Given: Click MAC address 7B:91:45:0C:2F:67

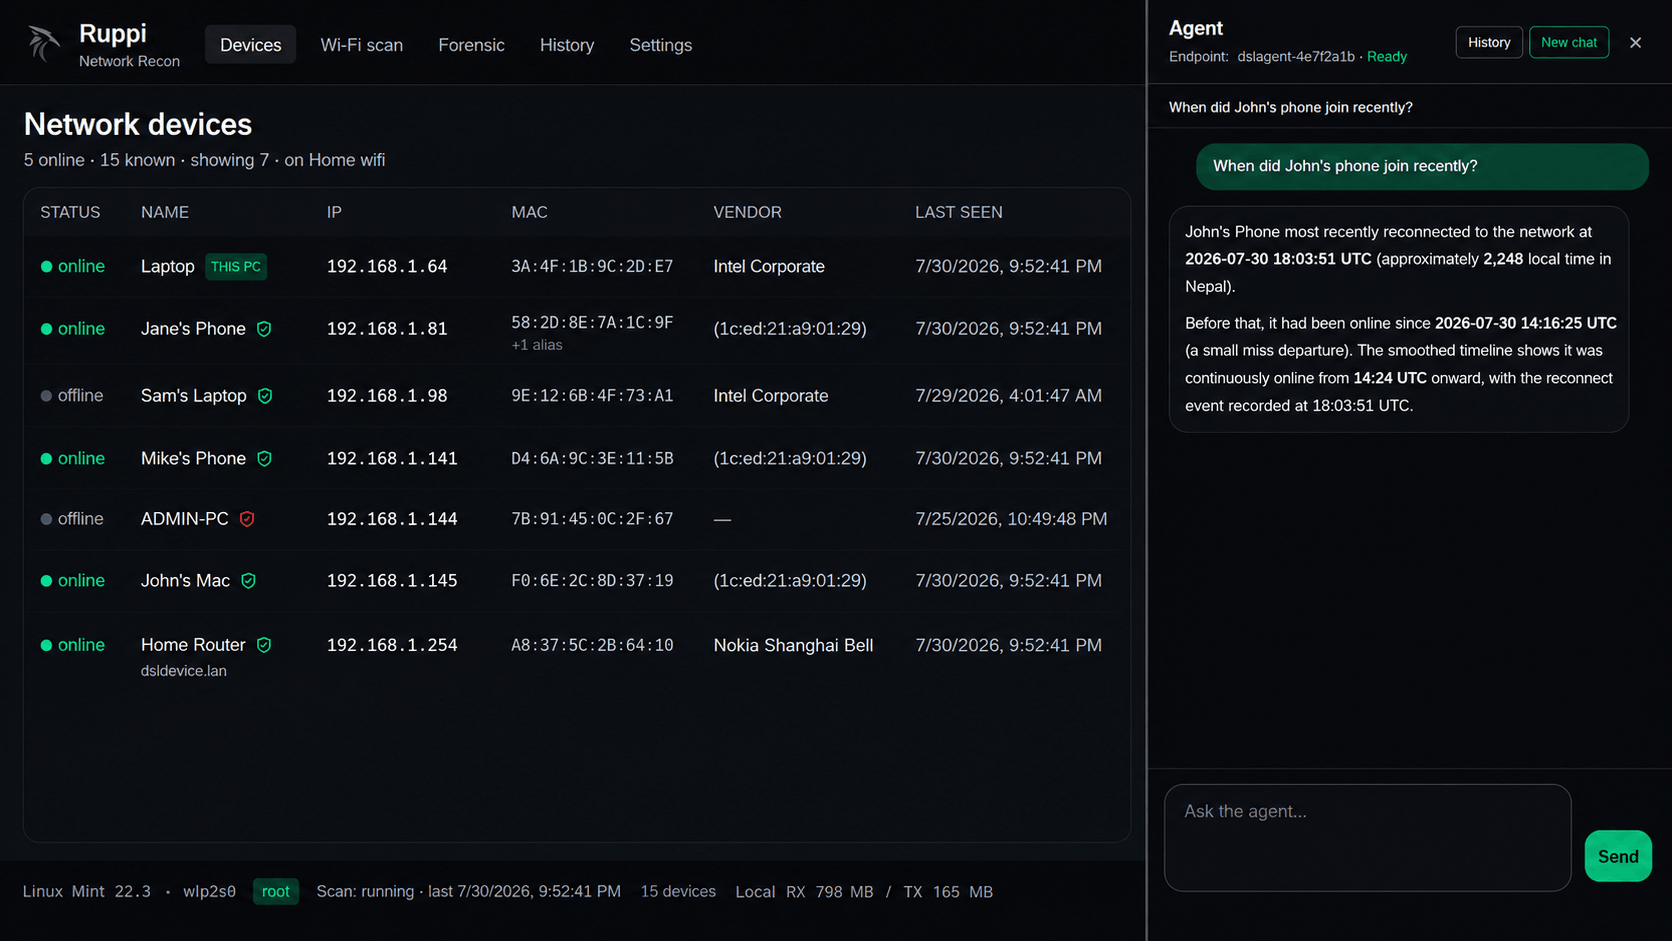Looking at the screenshot, I should 592,519.
